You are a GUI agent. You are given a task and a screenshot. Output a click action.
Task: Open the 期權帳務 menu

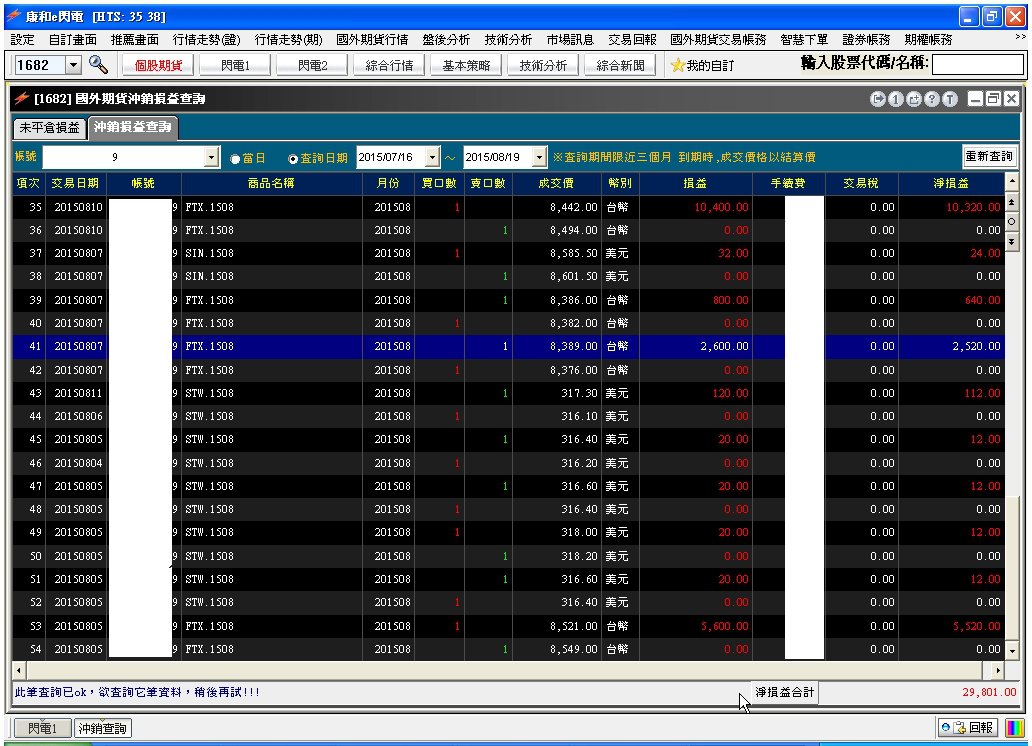(x=928, y=40)
